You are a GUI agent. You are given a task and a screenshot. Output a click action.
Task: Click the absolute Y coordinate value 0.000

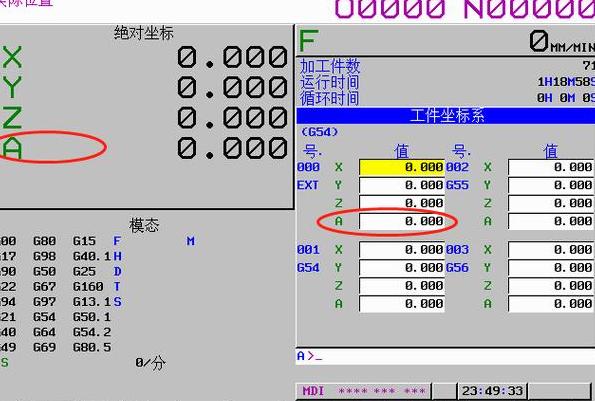[233, 87]
